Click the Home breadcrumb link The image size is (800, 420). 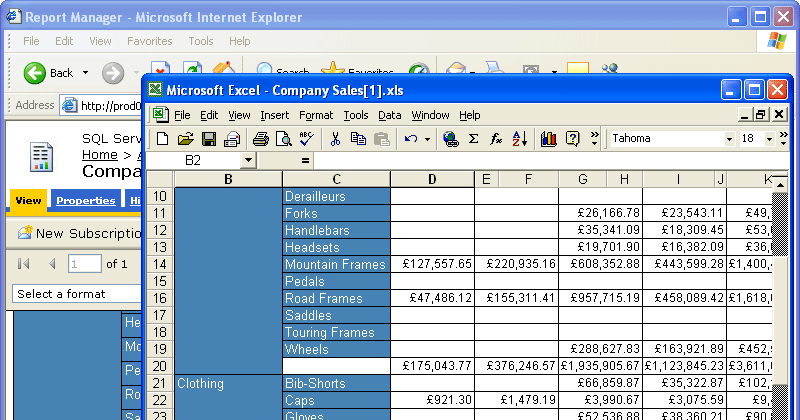click(99, 155)
